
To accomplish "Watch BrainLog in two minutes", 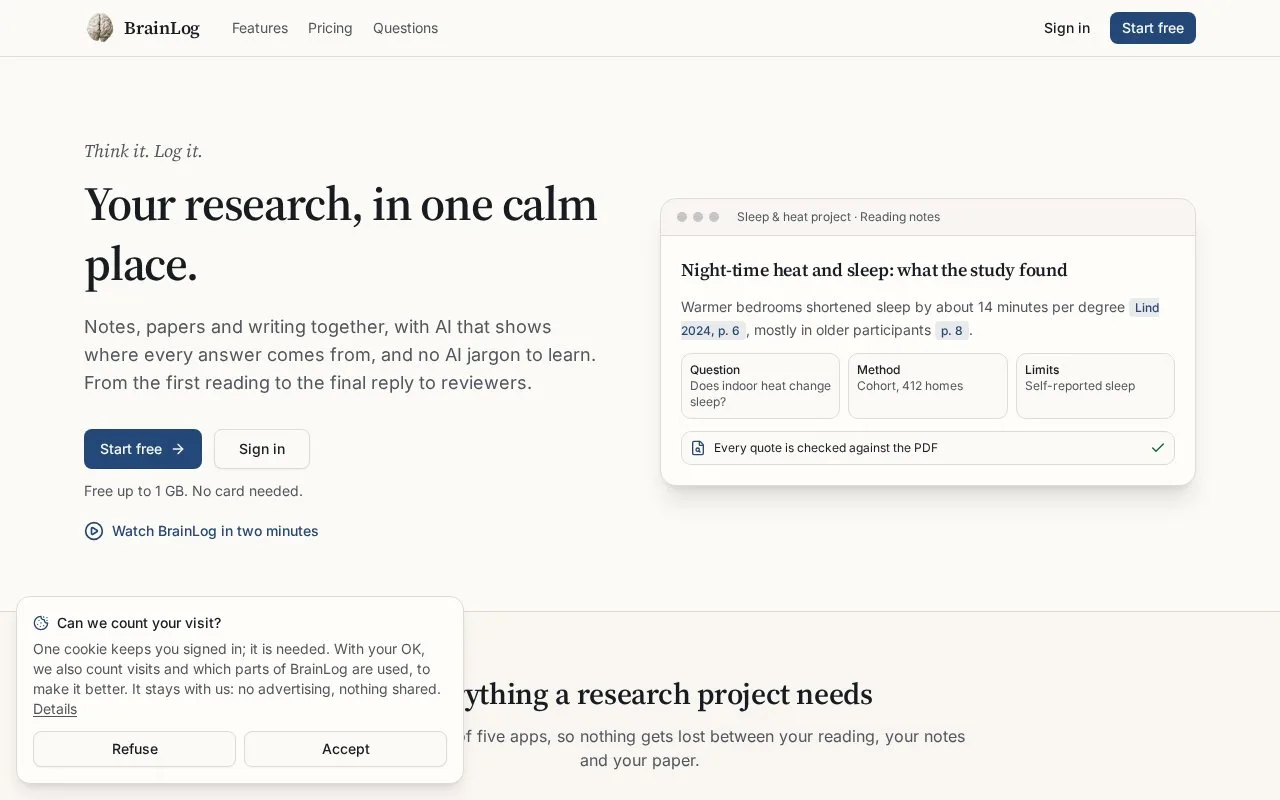I will tap(201, 531).
